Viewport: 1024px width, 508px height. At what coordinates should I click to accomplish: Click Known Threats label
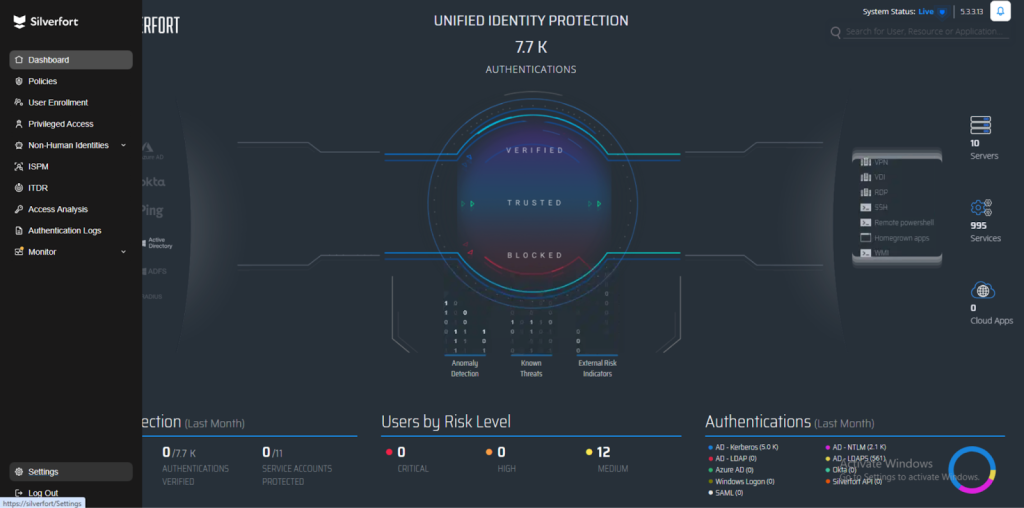531,368
